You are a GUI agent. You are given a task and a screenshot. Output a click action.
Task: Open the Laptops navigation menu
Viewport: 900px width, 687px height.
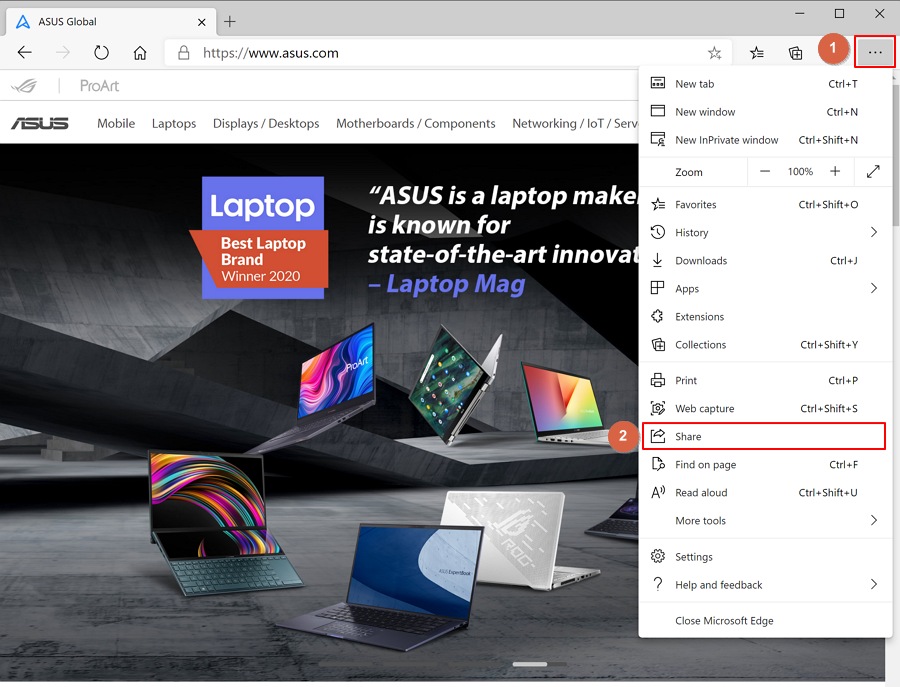coord(174,123)
